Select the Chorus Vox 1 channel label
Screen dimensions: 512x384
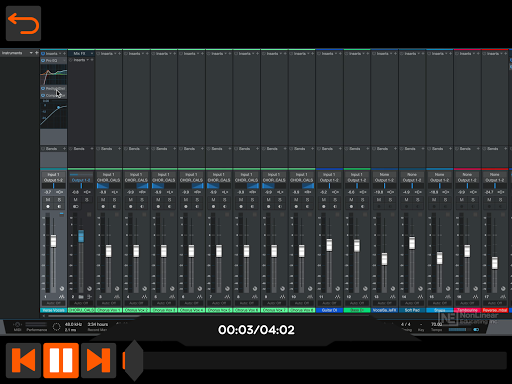pyautogui.click(x=109, y=310)
